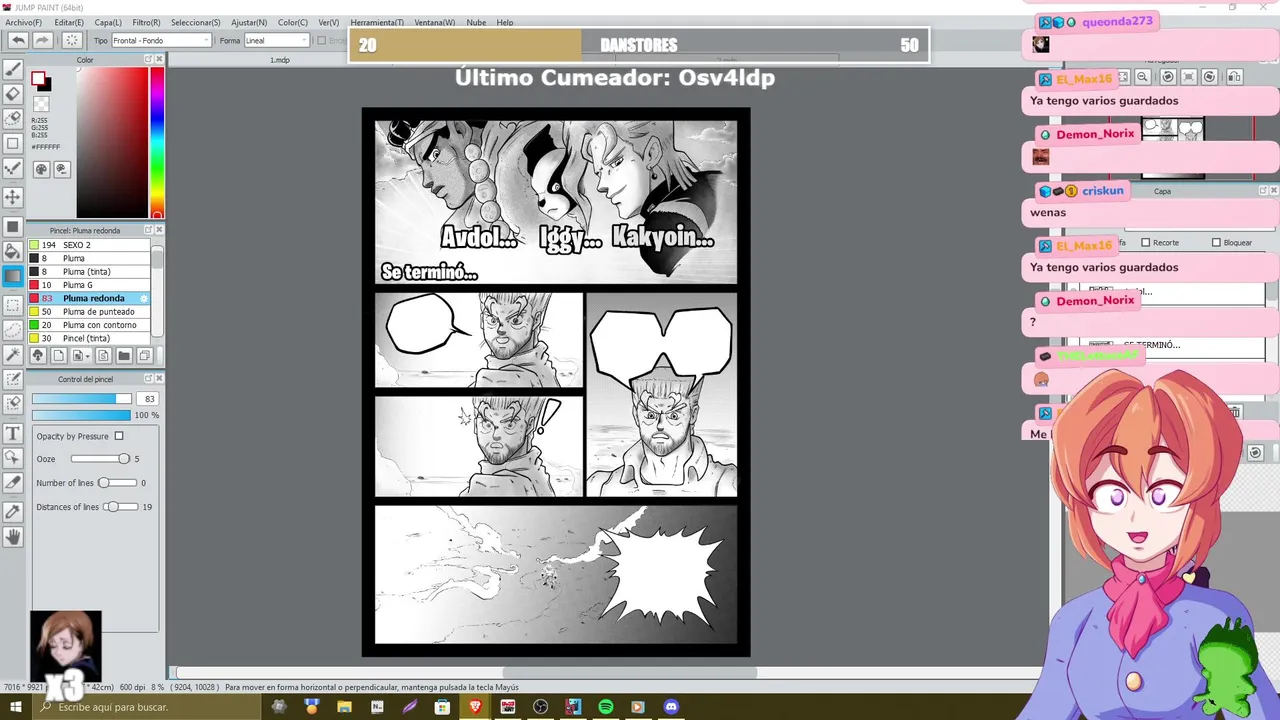The width and height of the screenshot is (1280, 720).
Task: Select the Fill rectangle tool
Action: (13, 227)
